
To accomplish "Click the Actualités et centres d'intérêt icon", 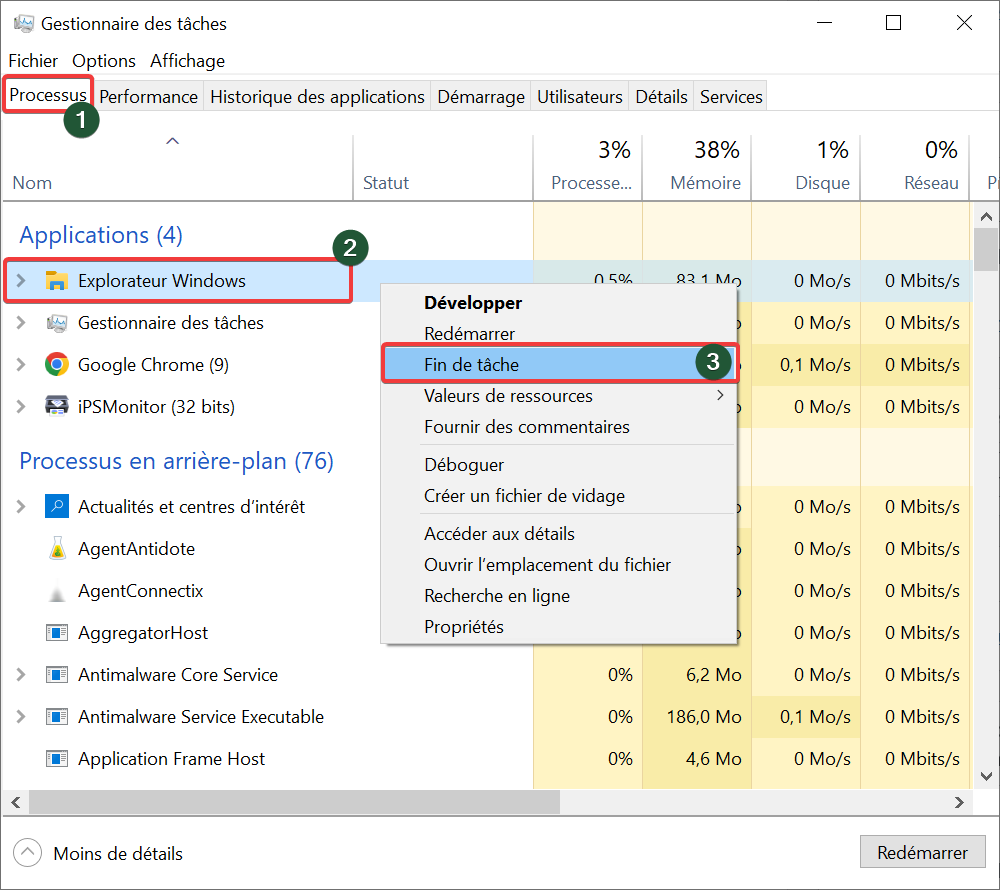I will (57, 506).
